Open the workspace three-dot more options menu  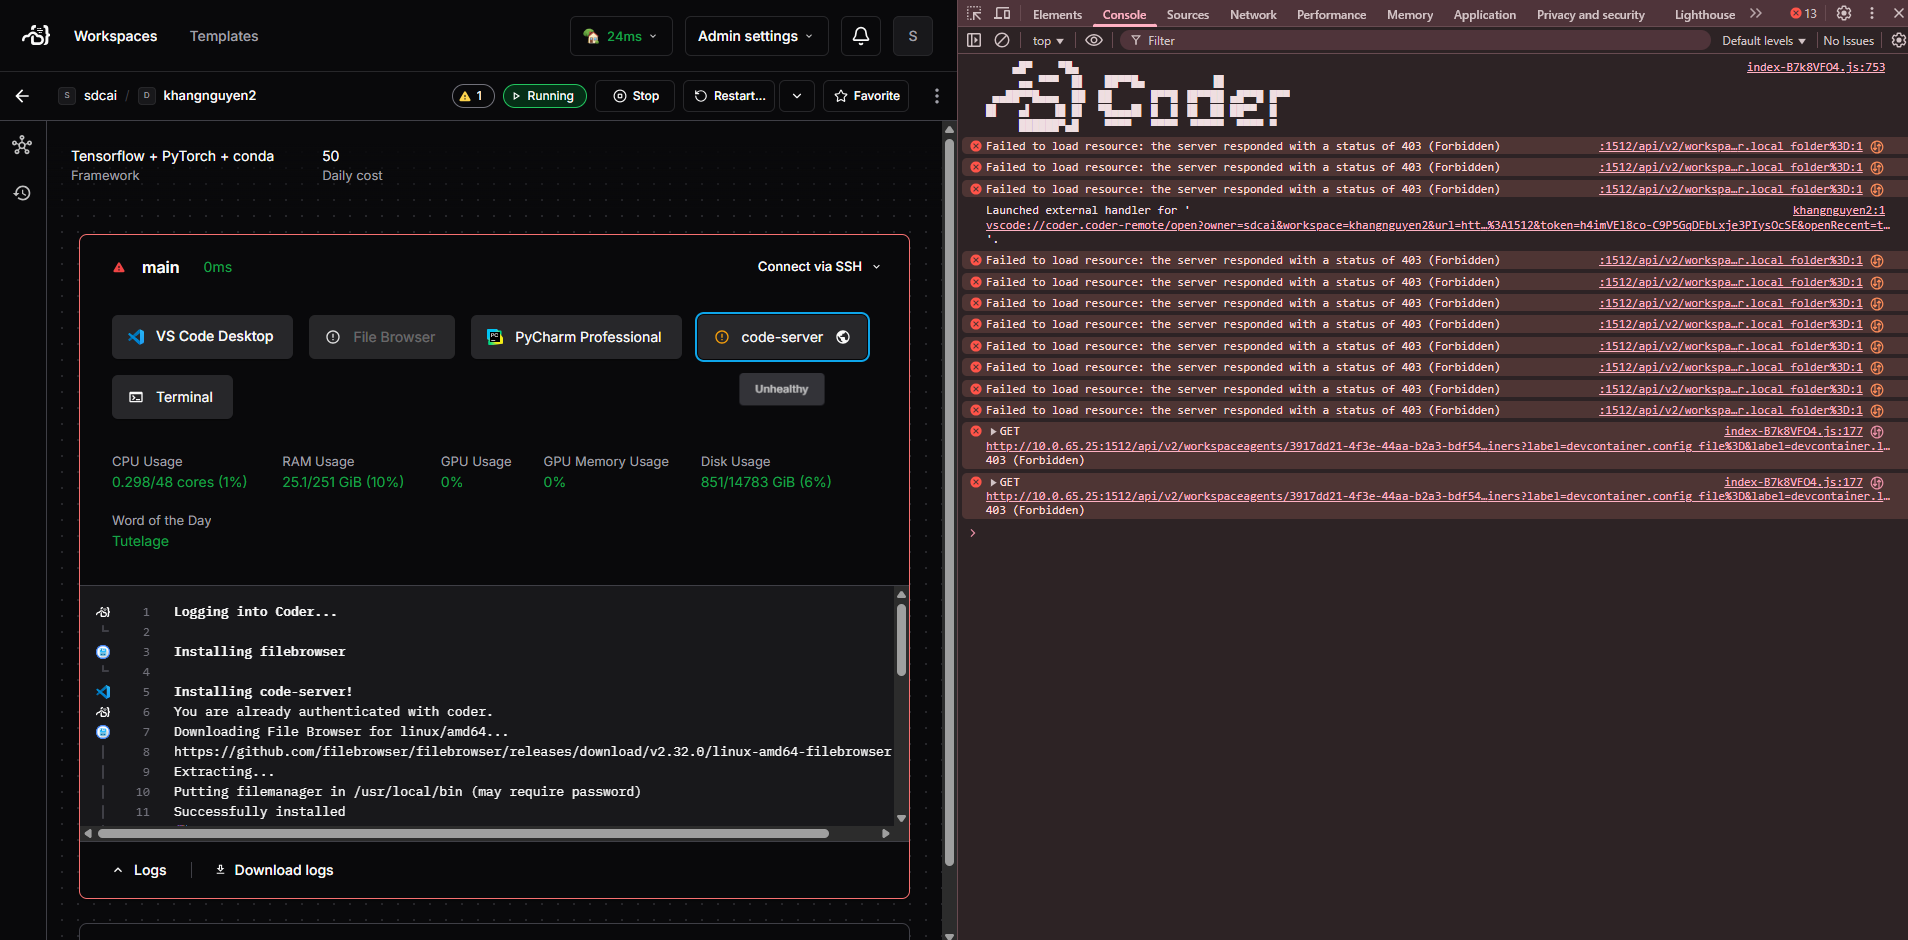point(937,96)
